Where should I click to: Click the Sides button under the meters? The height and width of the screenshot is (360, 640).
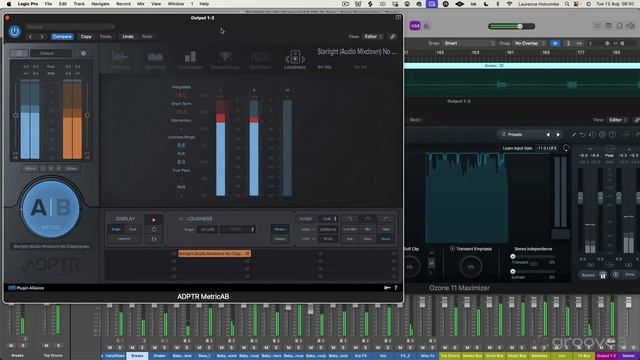coord(71,169)
